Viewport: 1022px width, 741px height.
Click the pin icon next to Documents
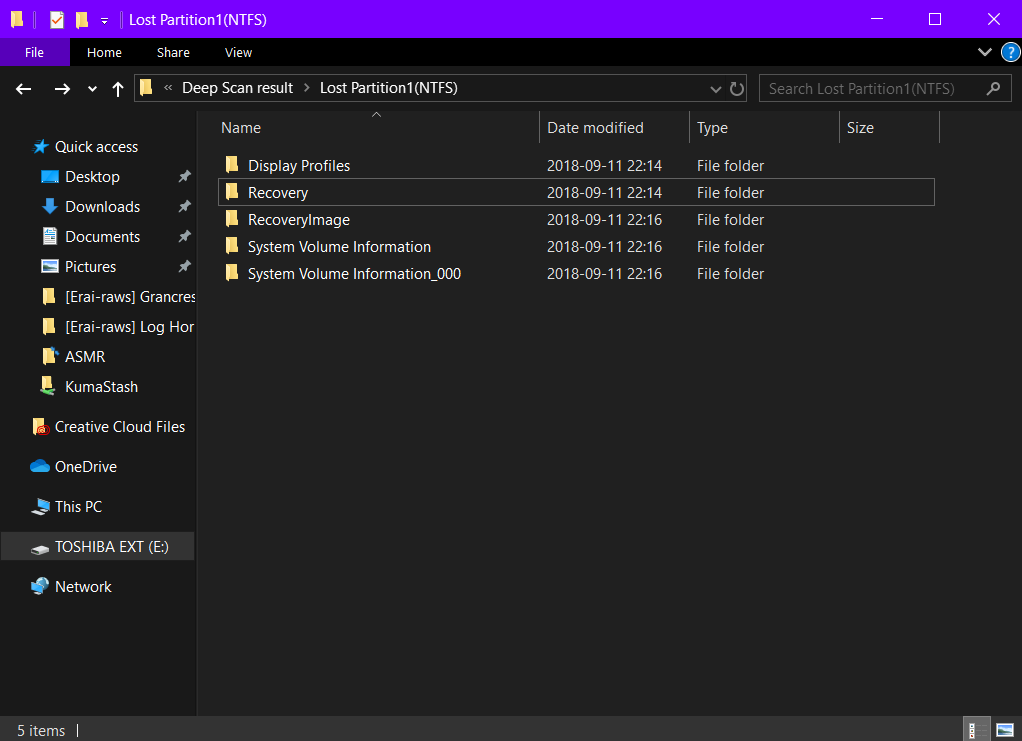tap(184, 236)
